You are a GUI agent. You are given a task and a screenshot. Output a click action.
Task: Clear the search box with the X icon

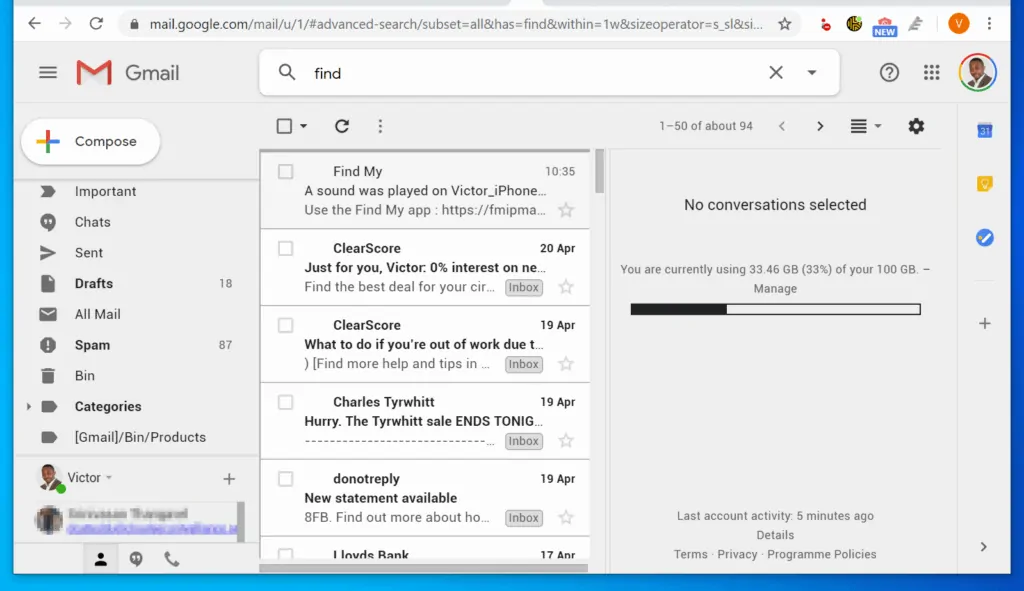coord(776,72)
